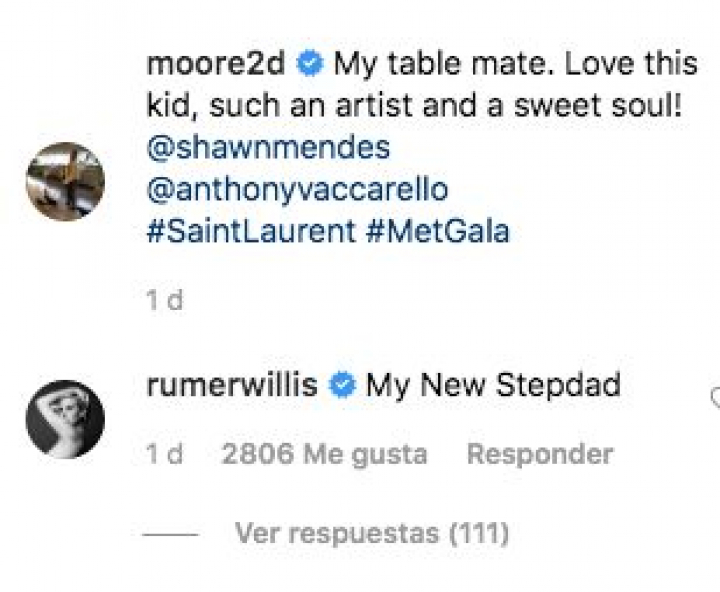Open the rumerwillis profile picture
This screenshot has width=720, height=592.
click(x=65, y=419)
